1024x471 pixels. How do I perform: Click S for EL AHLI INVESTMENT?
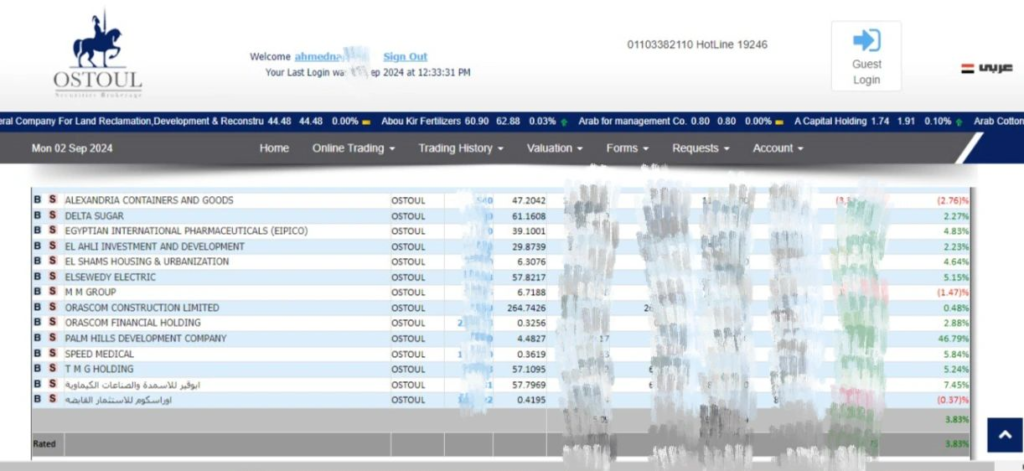coord(52,246)
